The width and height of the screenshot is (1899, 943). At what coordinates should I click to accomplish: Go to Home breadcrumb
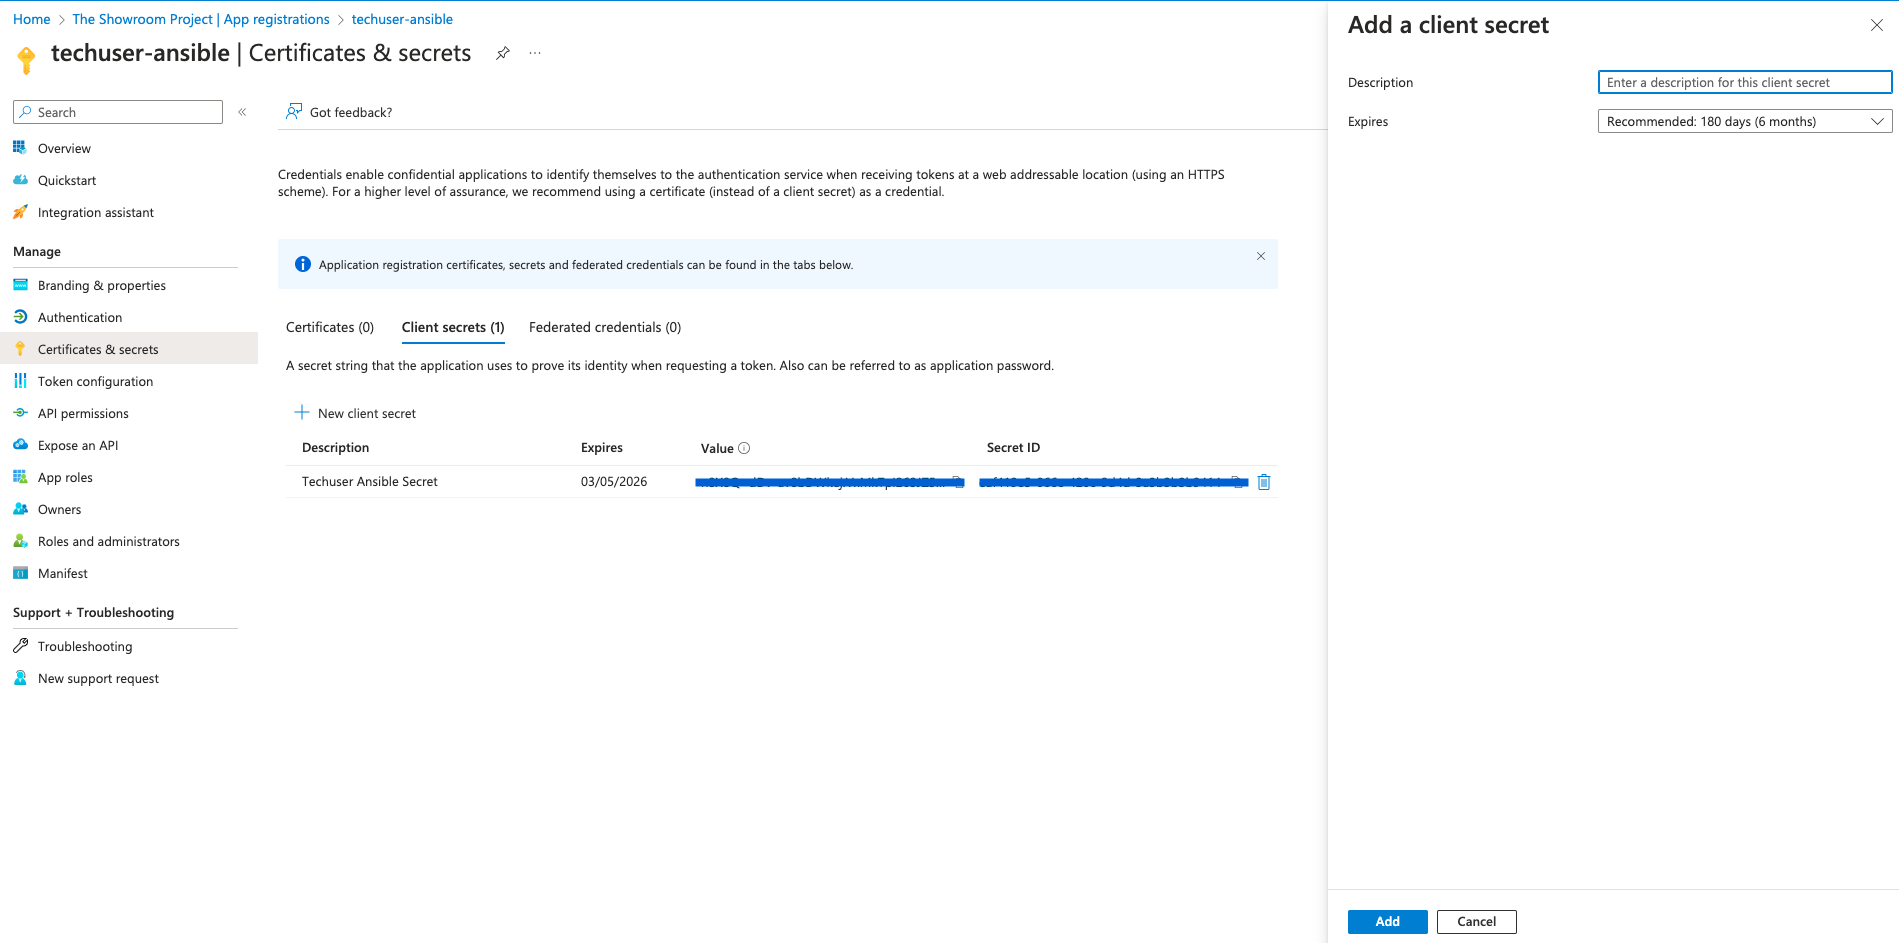pos(31,19)
